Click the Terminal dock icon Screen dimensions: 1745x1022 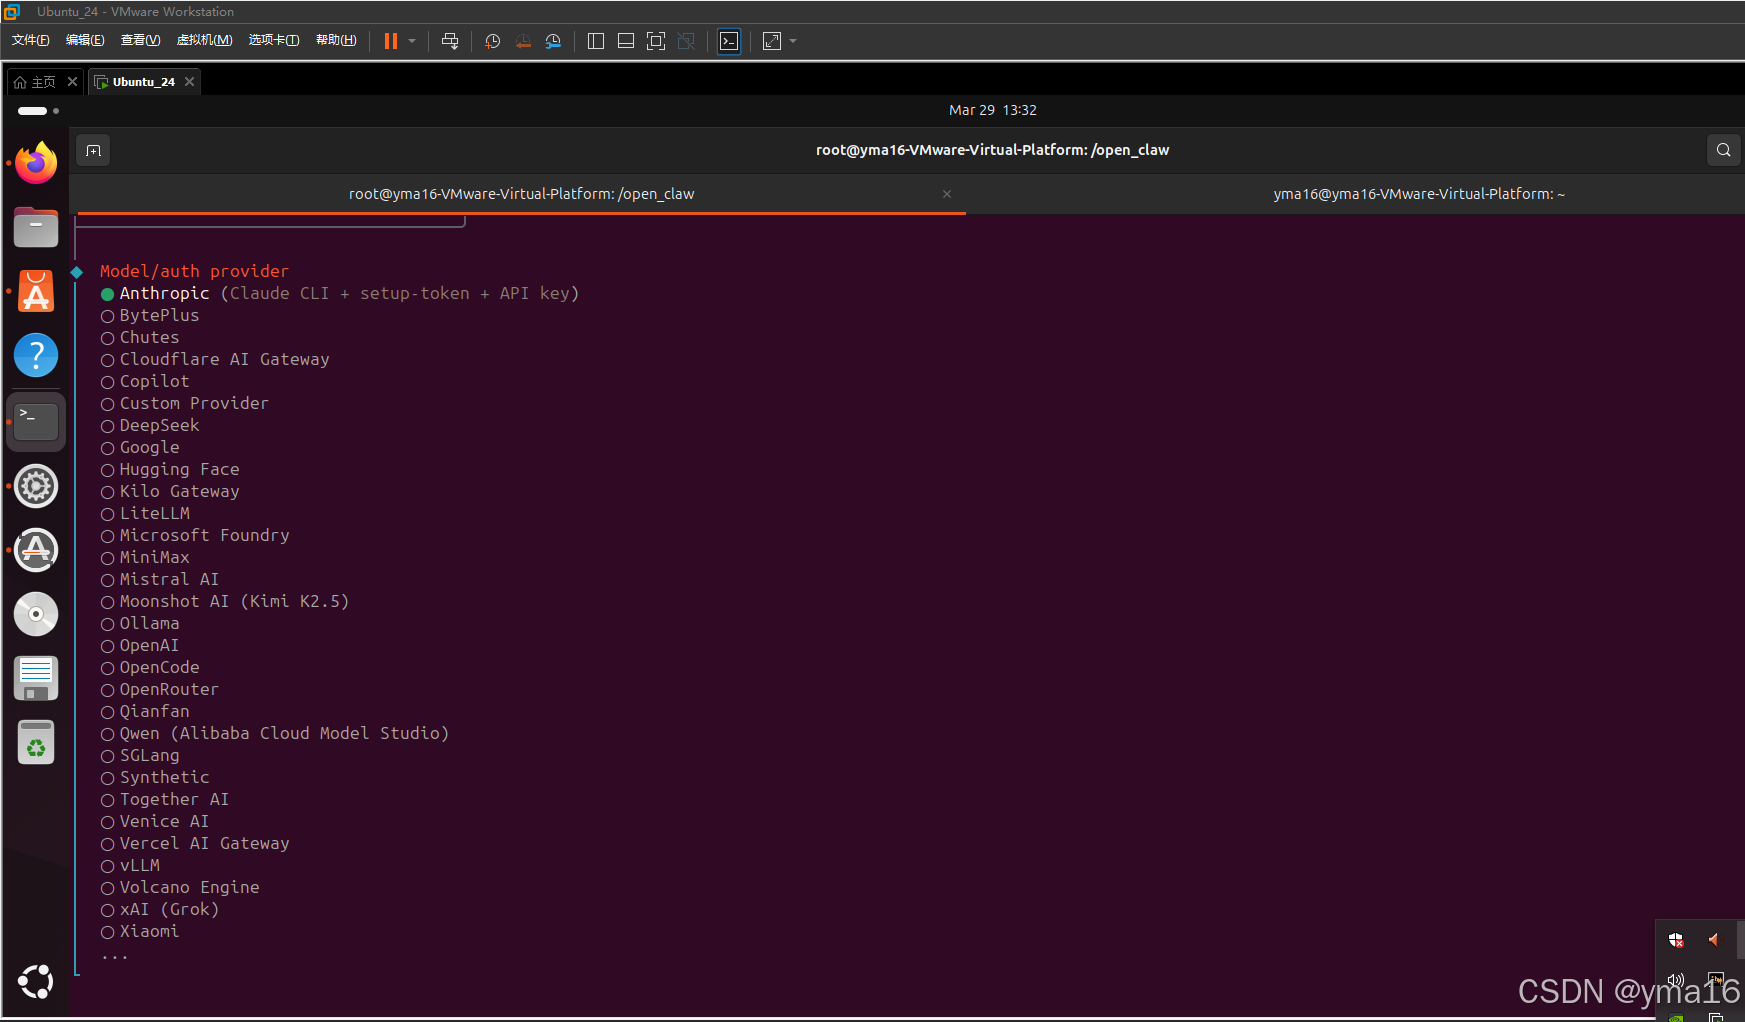pyautogui.click(x=36, y=421)
